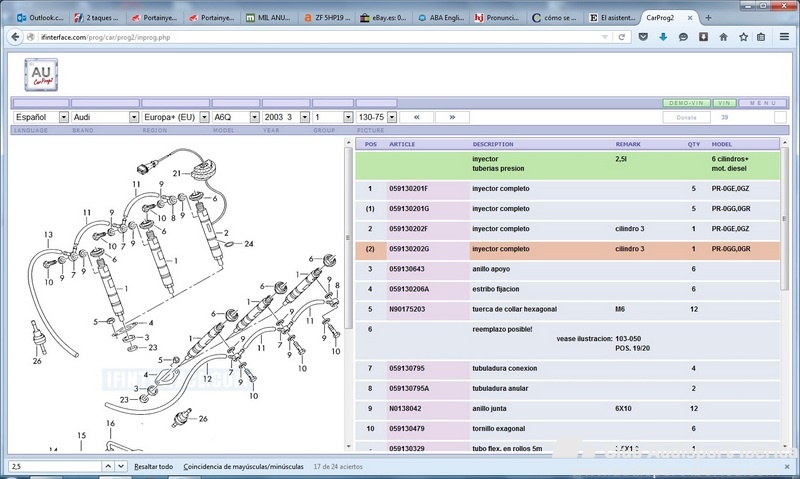Select article N90175203 row
The width and height of the screenshot is (800, 479).
[x=567, y=309]
